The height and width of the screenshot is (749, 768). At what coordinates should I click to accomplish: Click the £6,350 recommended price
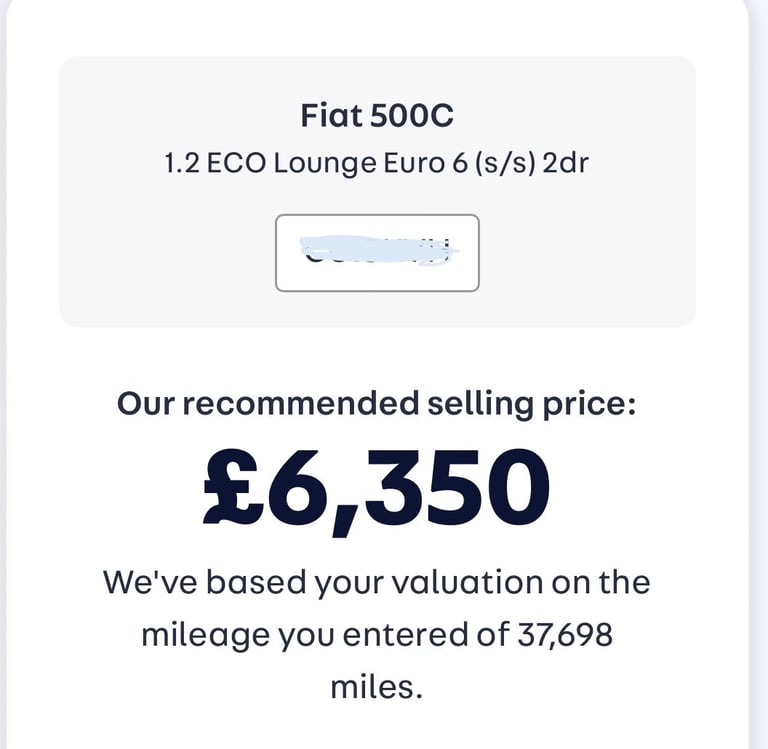tap(377, 489)
